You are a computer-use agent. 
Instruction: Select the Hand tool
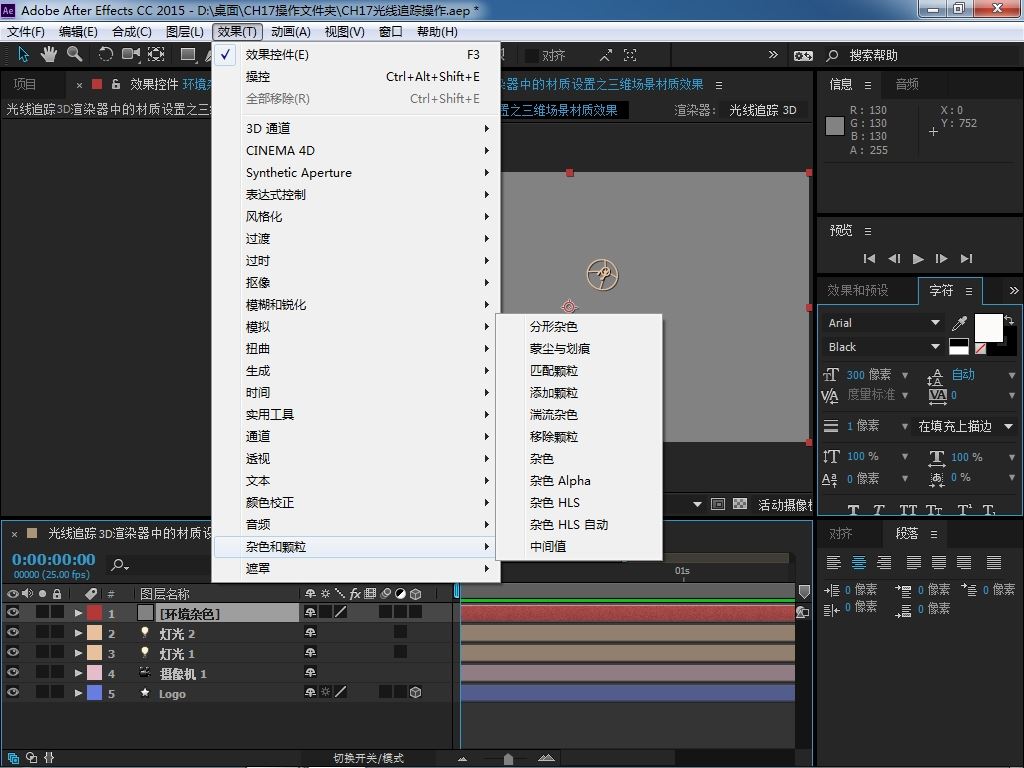(48, 55)
